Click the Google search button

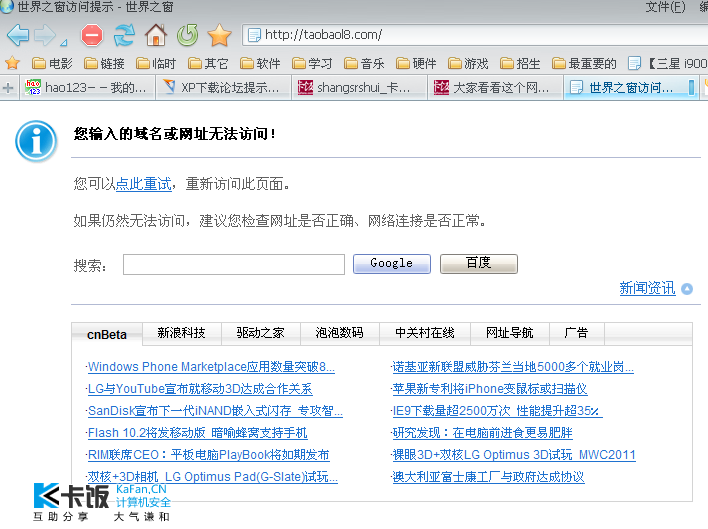391,264
